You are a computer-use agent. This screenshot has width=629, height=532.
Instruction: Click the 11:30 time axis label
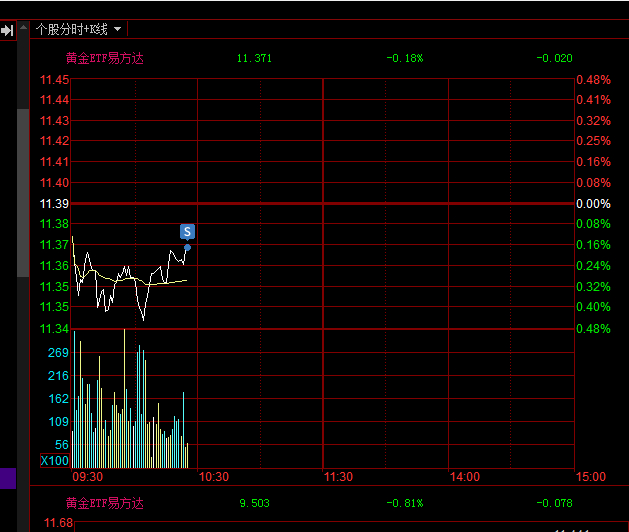point(338,477)
